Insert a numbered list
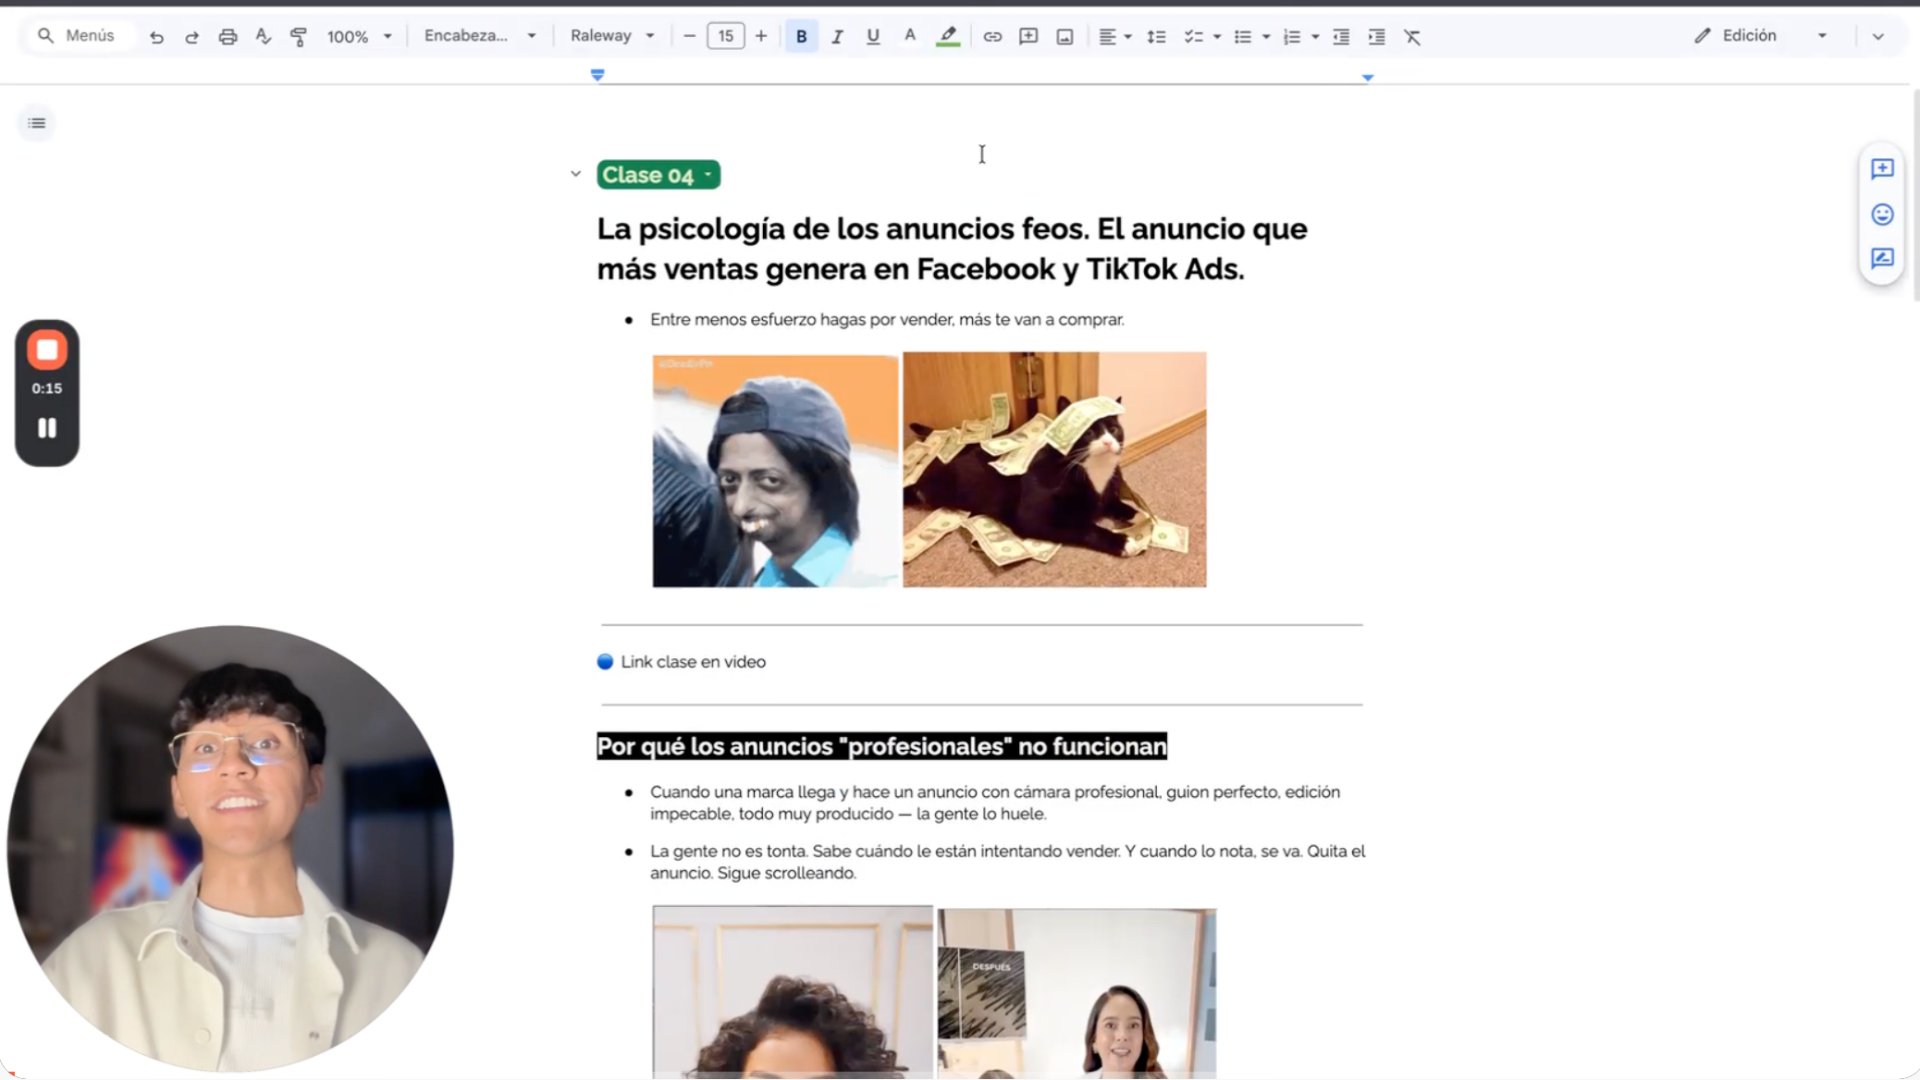Viewport: 1920px width, 1080px height. tap(1291, 37)
